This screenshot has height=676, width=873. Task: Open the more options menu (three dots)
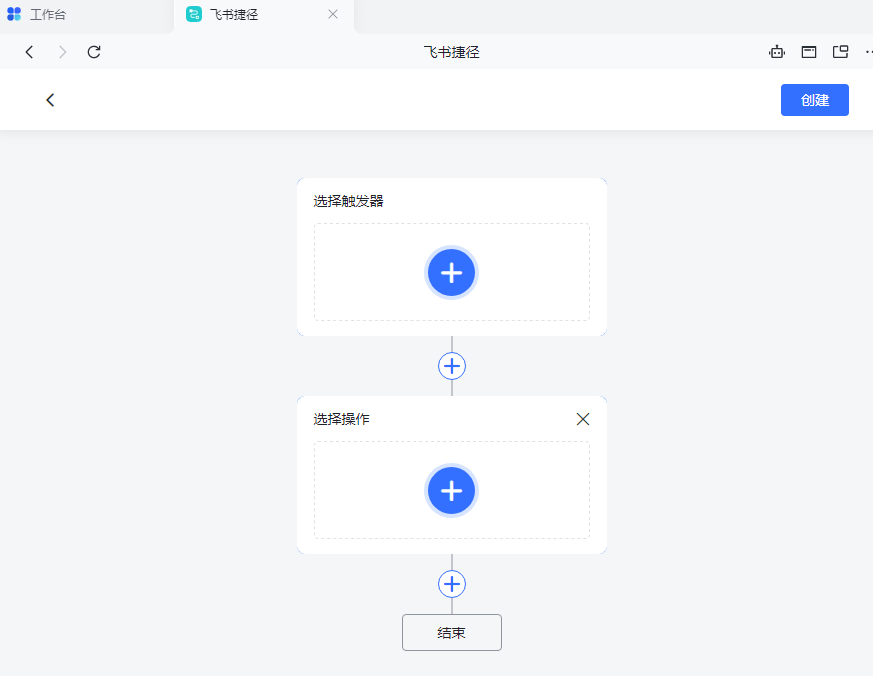tap(868, 52)
